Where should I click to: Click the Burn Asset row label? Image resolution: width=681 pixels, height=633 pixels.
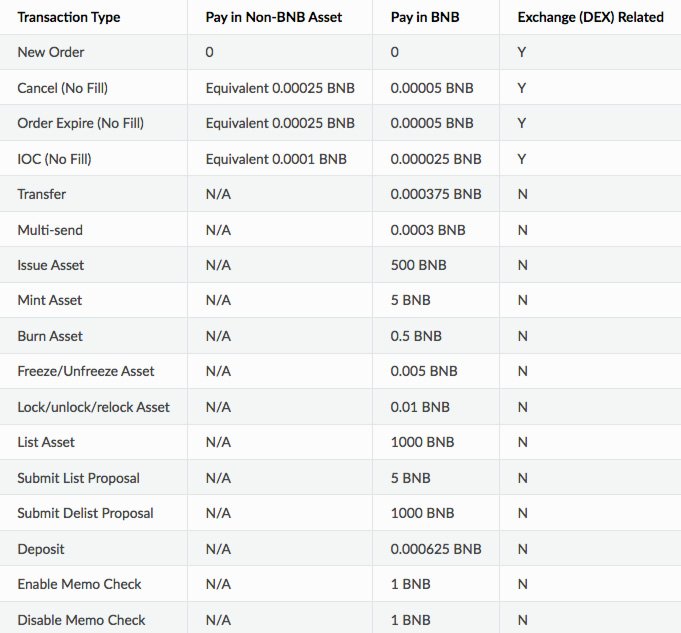tap(50, 336)
